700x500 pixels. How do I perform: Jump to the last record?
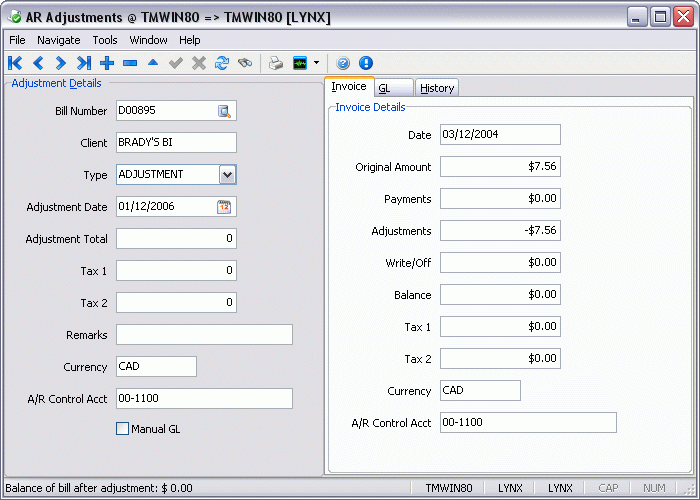coord(84,63)
